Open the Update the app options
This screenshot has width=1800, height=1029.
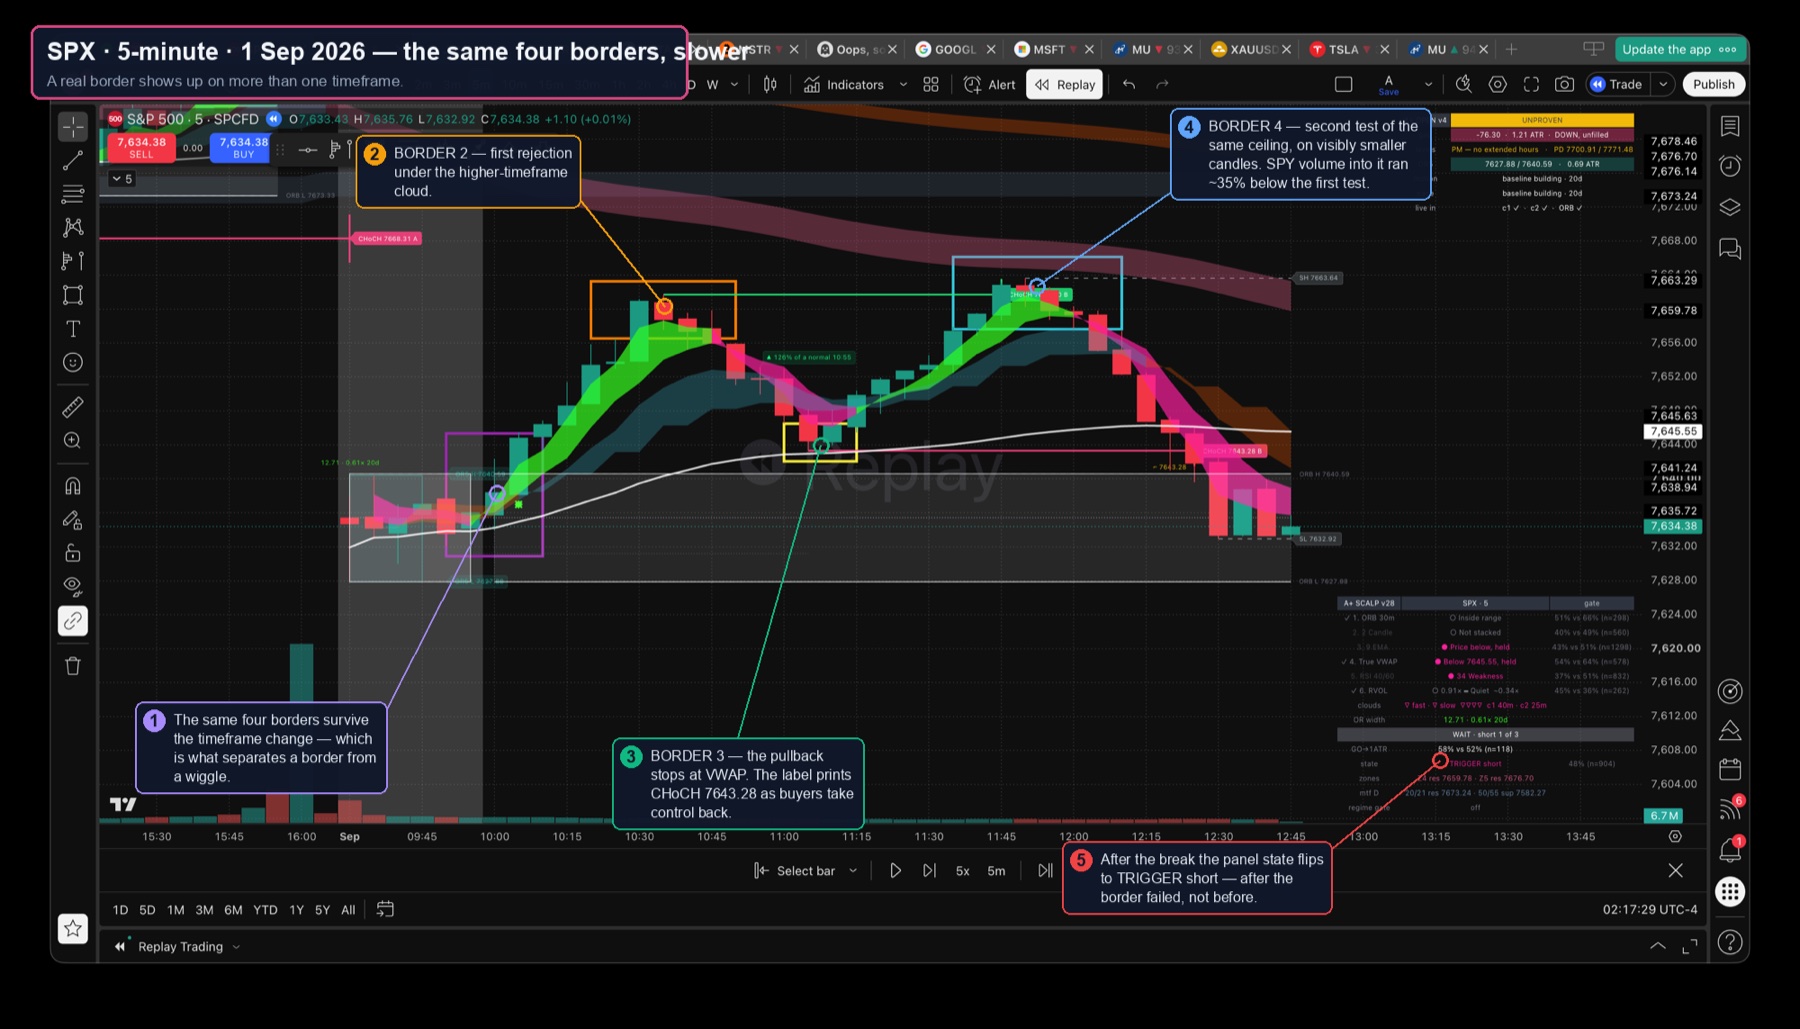(1727, 49)
